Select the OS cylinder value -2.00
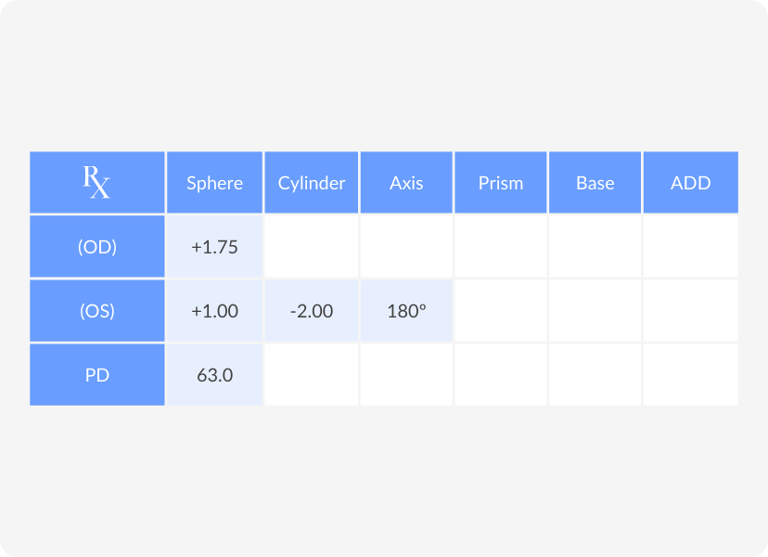Viewport: 768px width, 557px height. coord(312,311)
